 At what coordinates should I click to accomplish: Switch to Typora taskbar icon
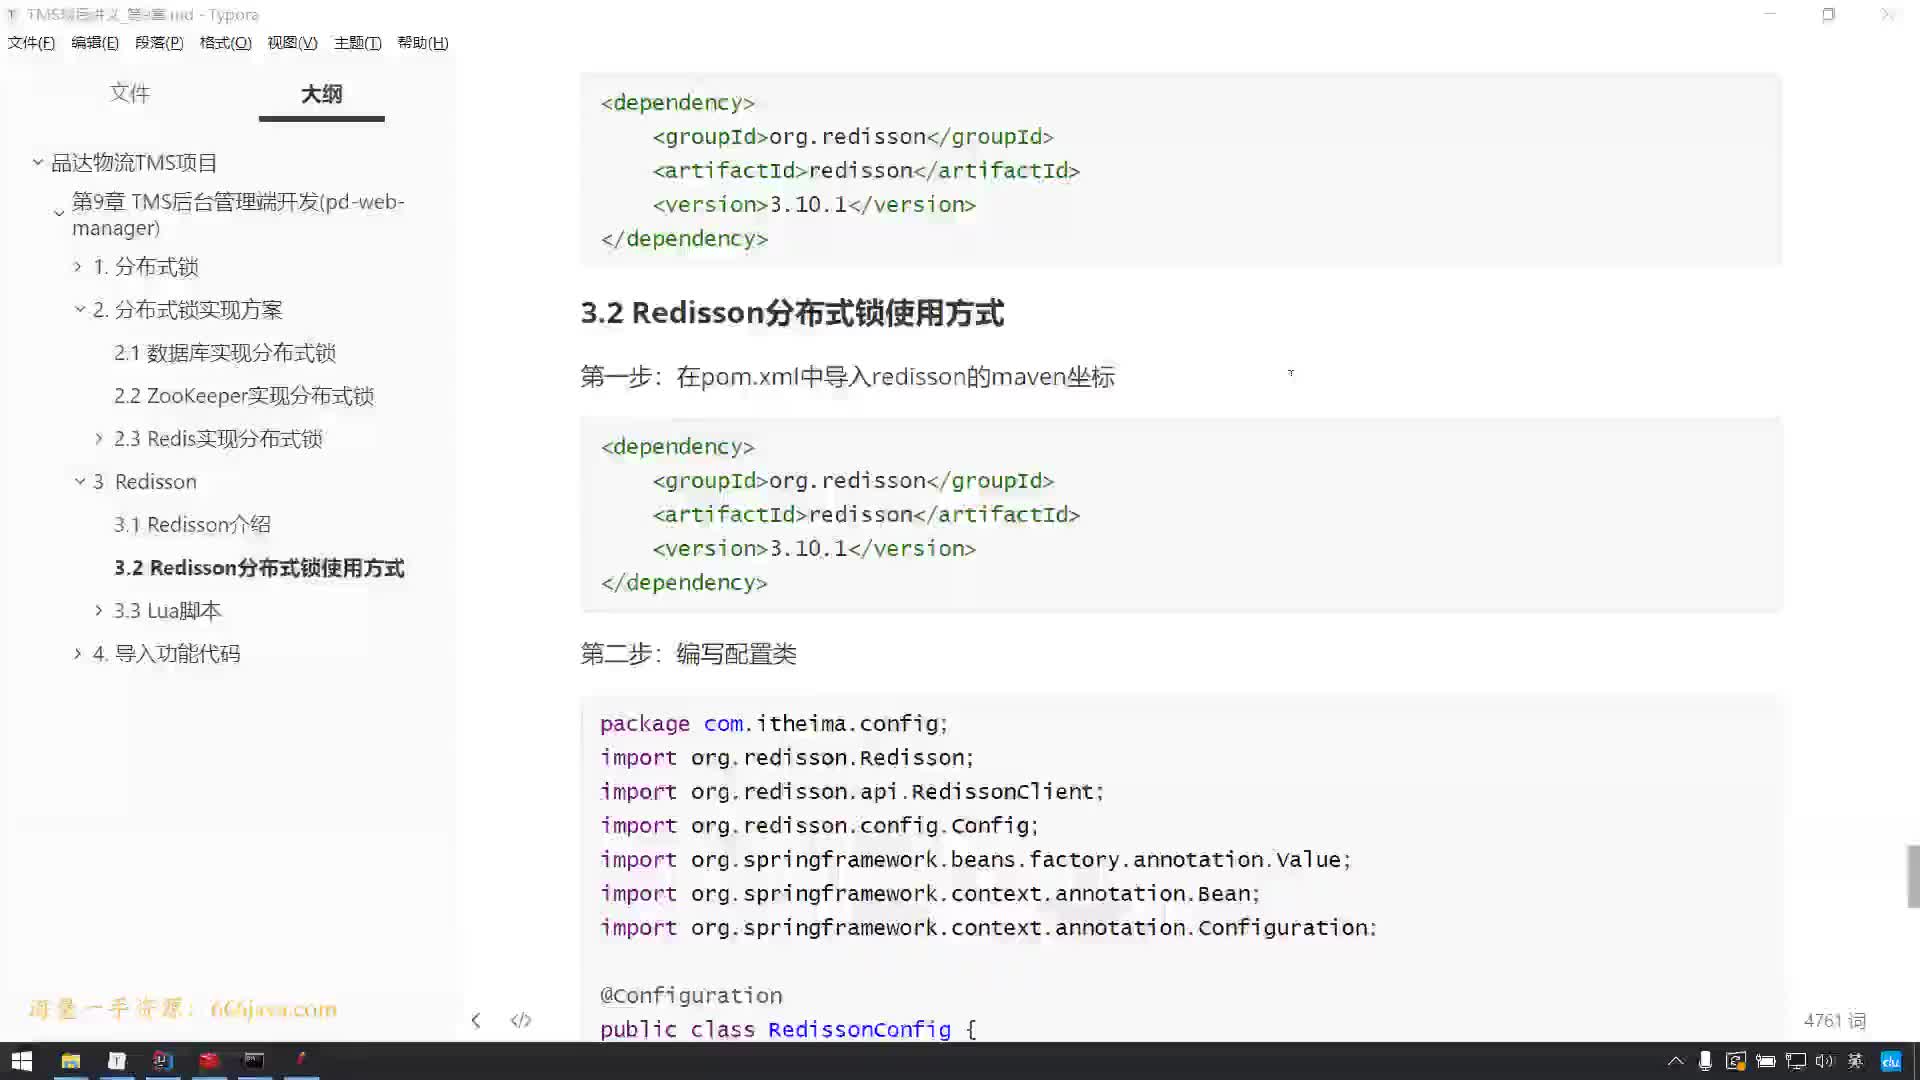pos(117,1061)
